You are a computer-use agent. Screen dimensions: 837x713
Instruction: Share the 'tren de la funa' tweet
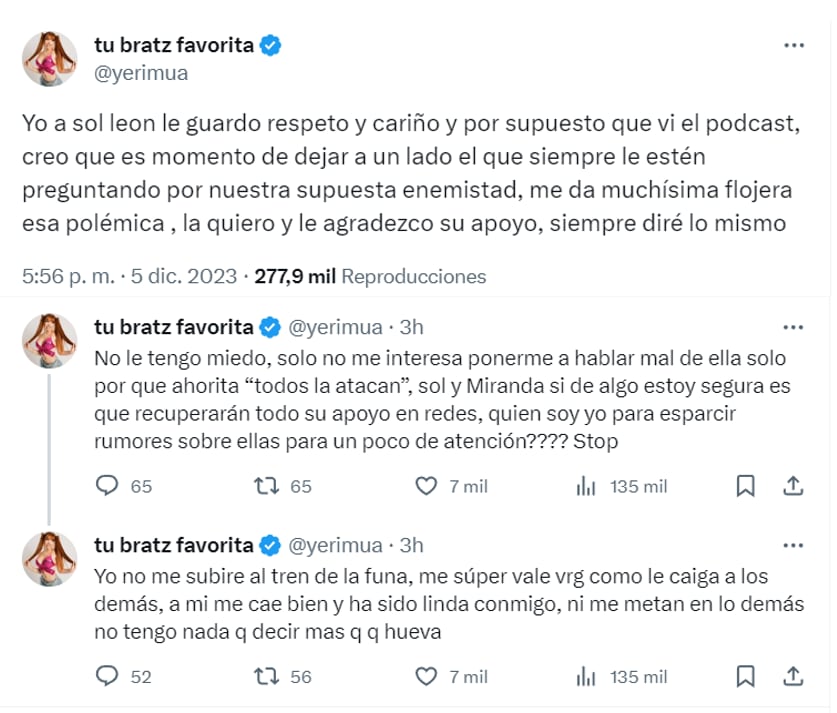[x=793, y=677]
